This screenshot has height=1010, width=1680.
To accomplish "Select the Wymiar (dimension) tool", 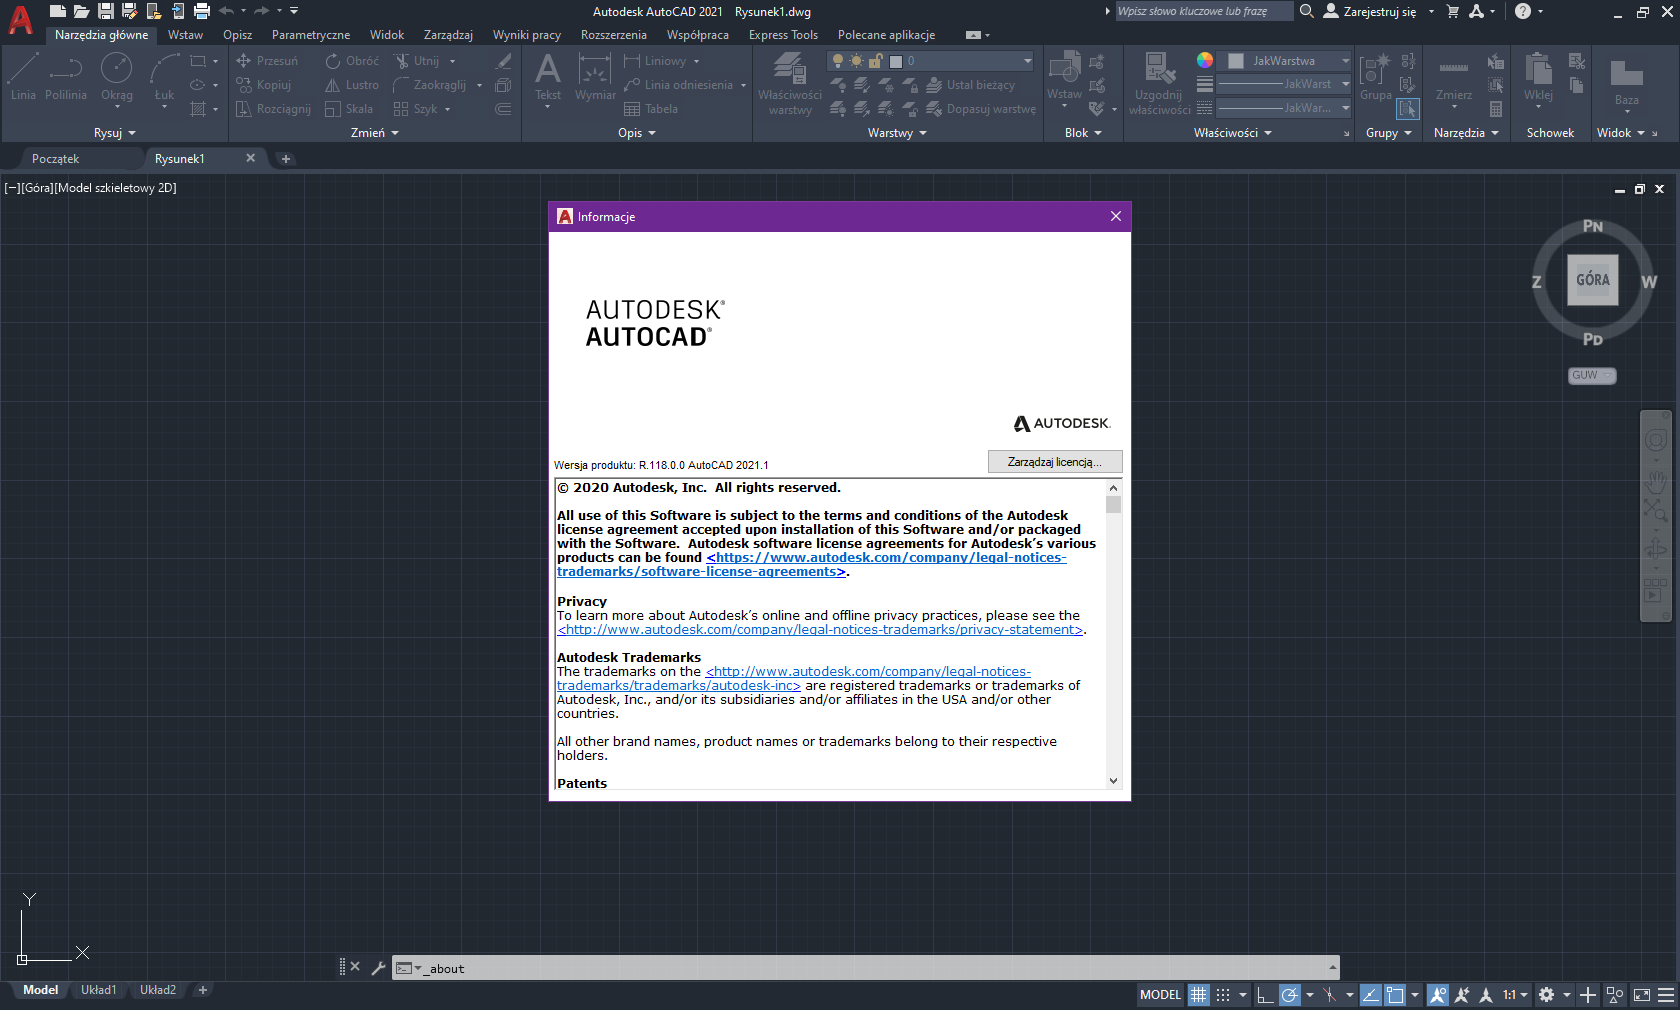I will (595, 77).
